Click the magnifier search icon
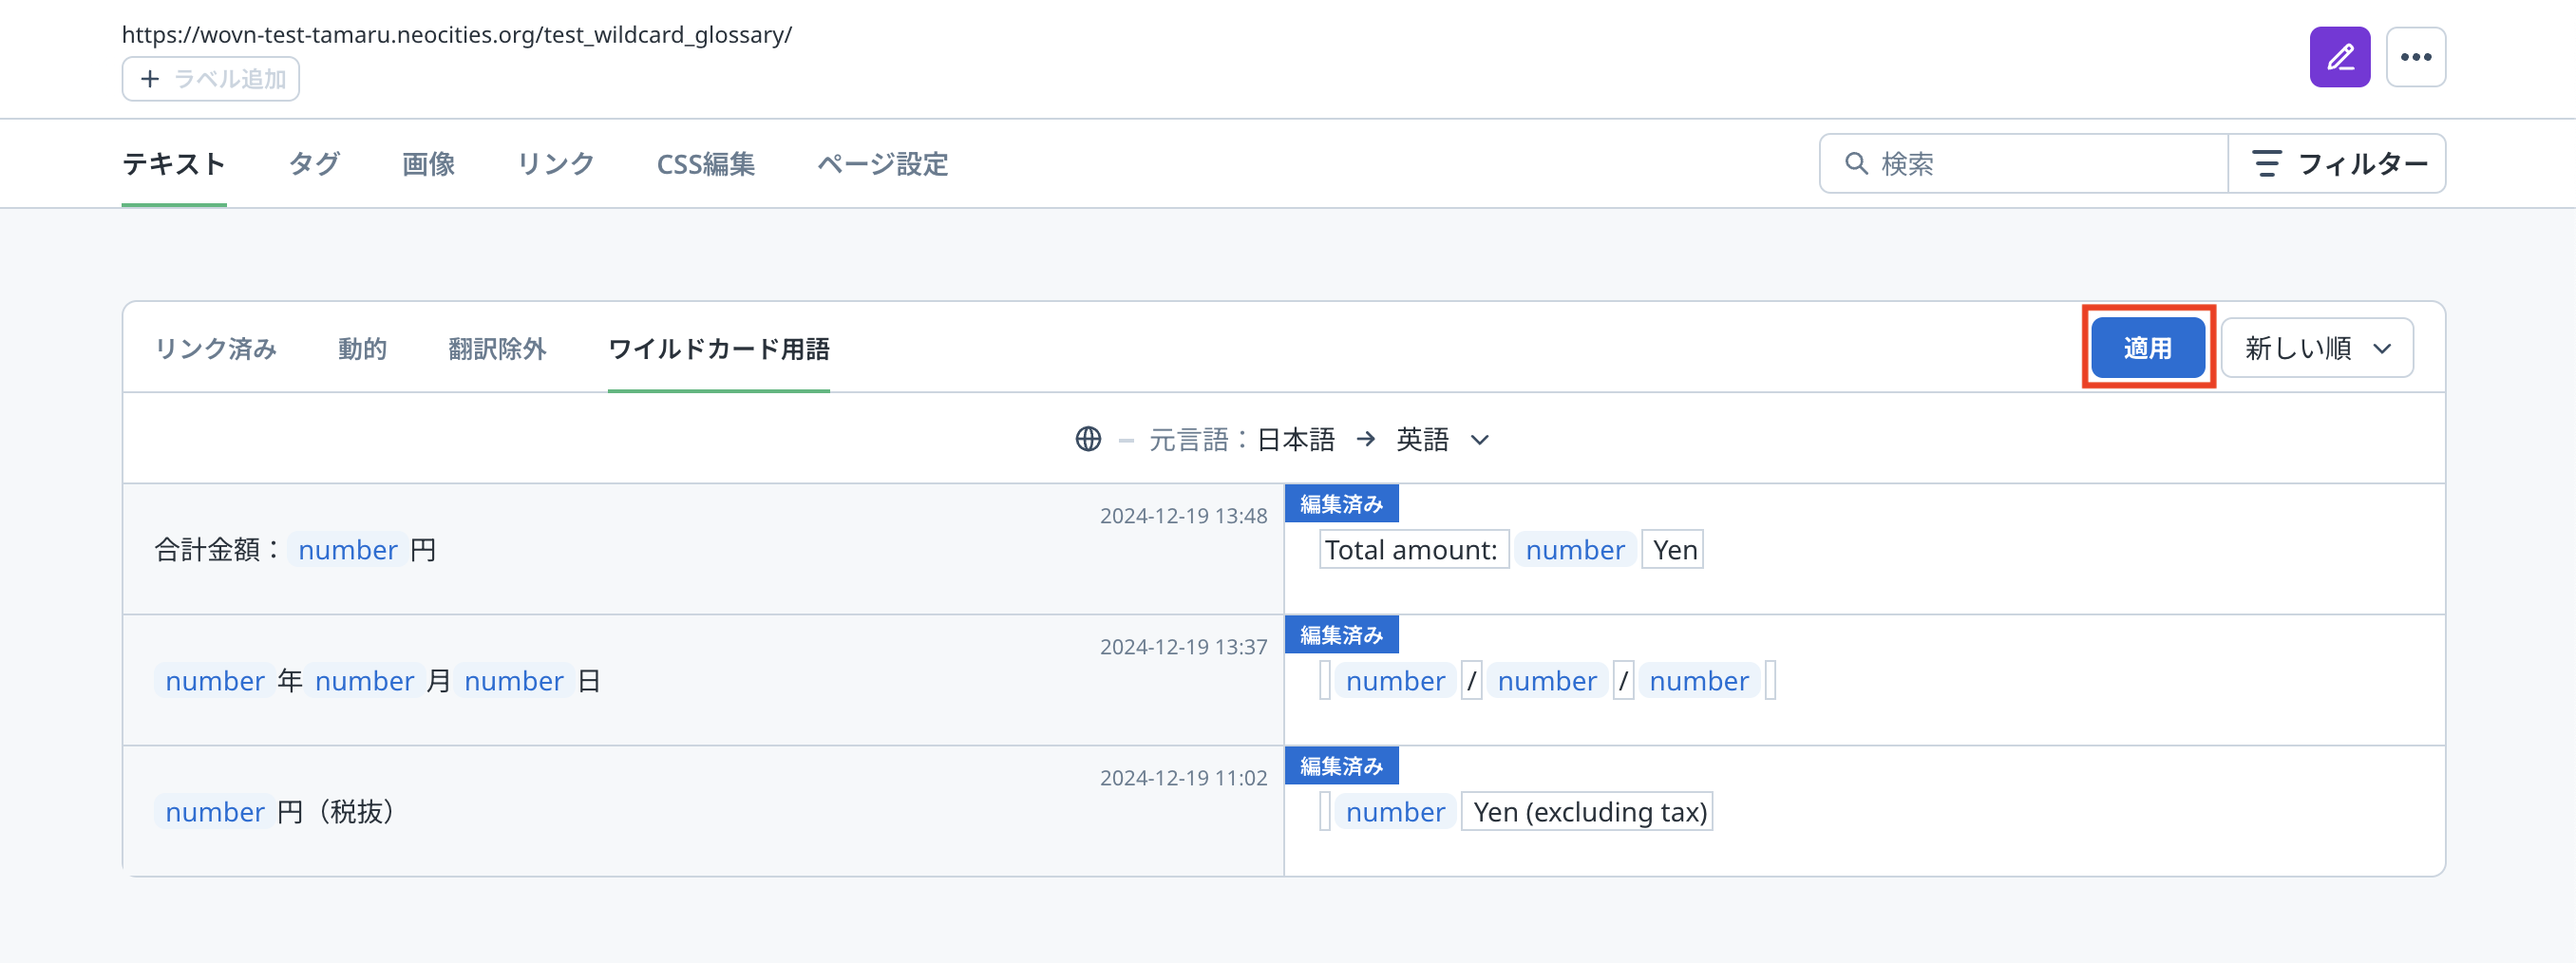This screenshot has height=963, width=2576. click(1855, 163)
